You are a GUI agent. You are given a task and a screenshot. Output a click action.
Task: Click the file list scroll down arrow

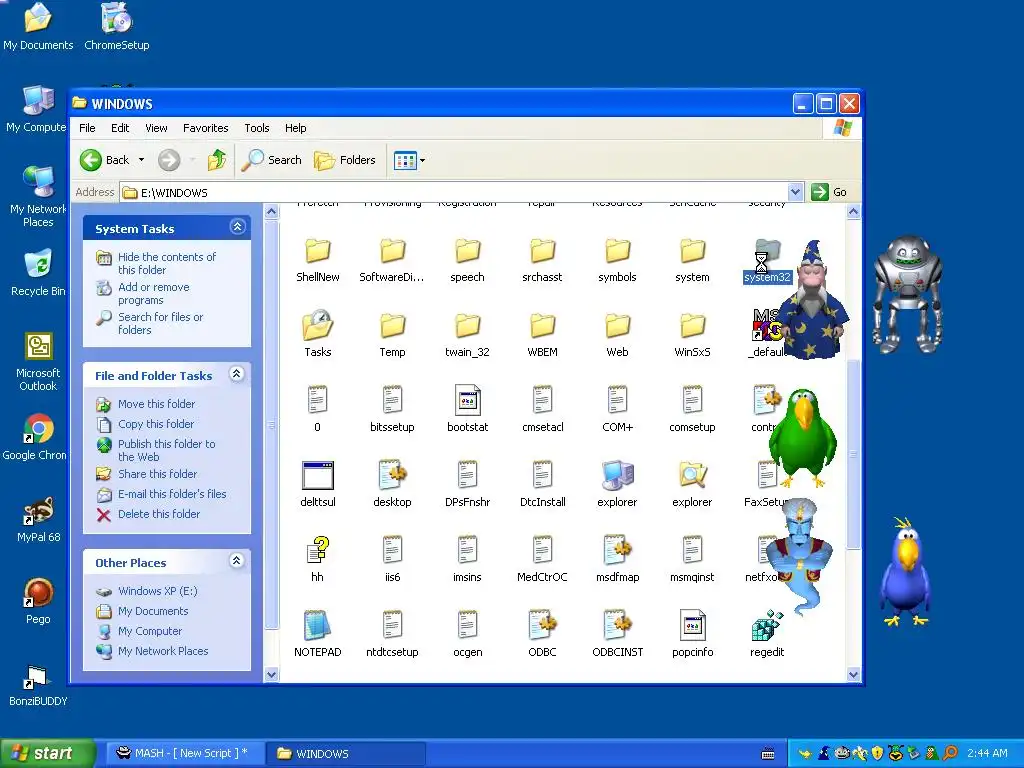click(x=853, y=675)
